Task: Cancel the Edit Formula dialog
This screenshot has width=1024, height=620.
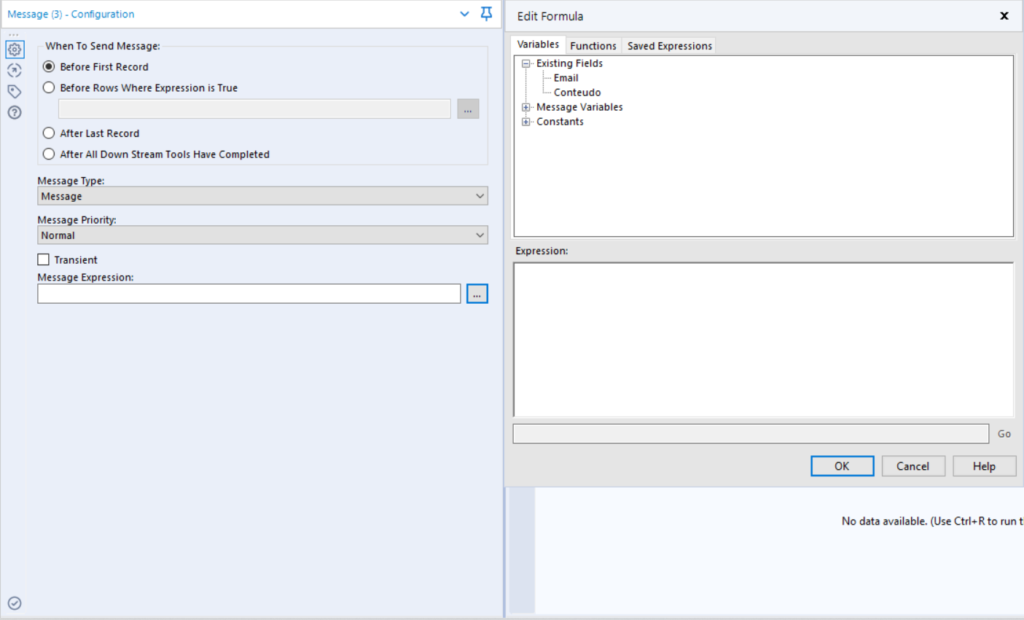Action: [913, 466]
